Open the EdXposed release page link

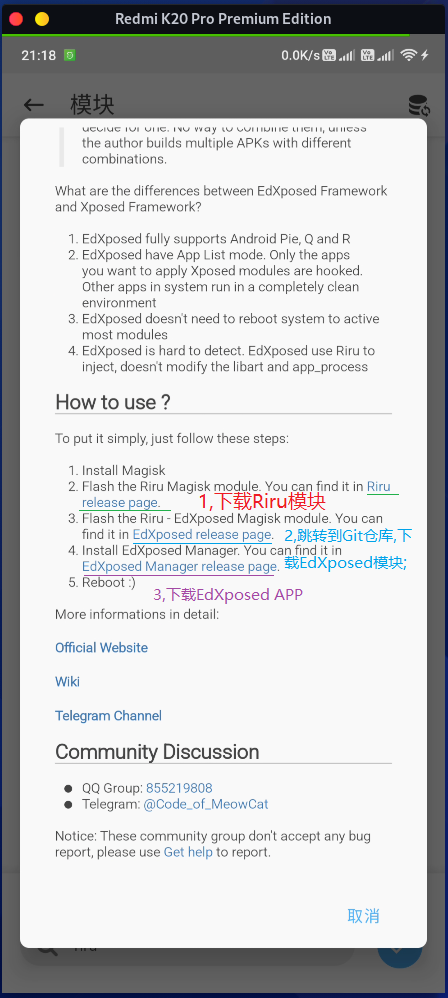[x=202, y=534]
